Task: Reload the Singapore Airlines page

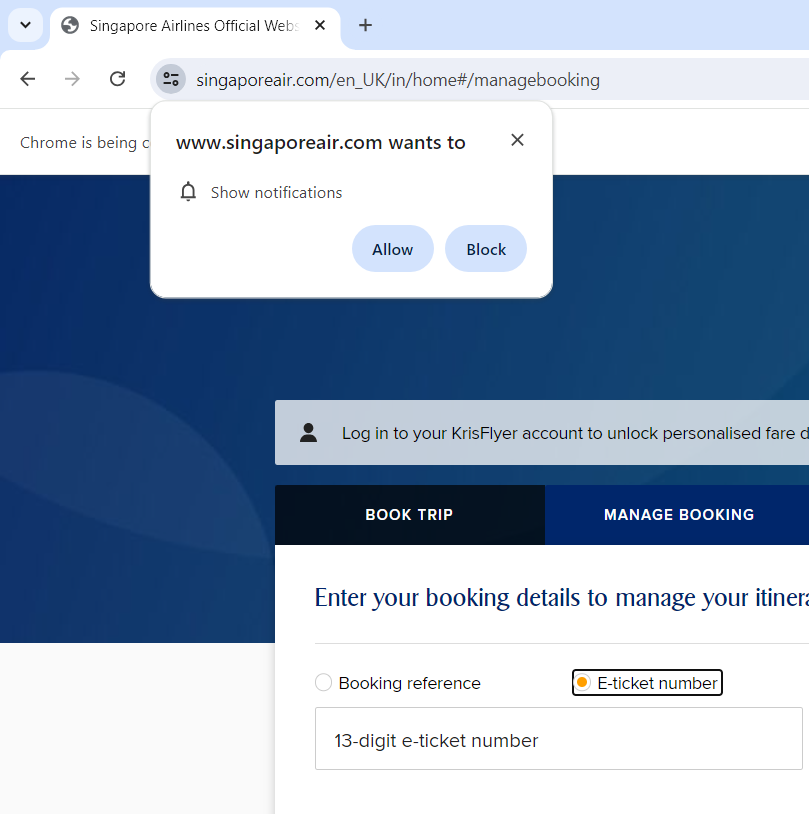Action: (117, 79)
